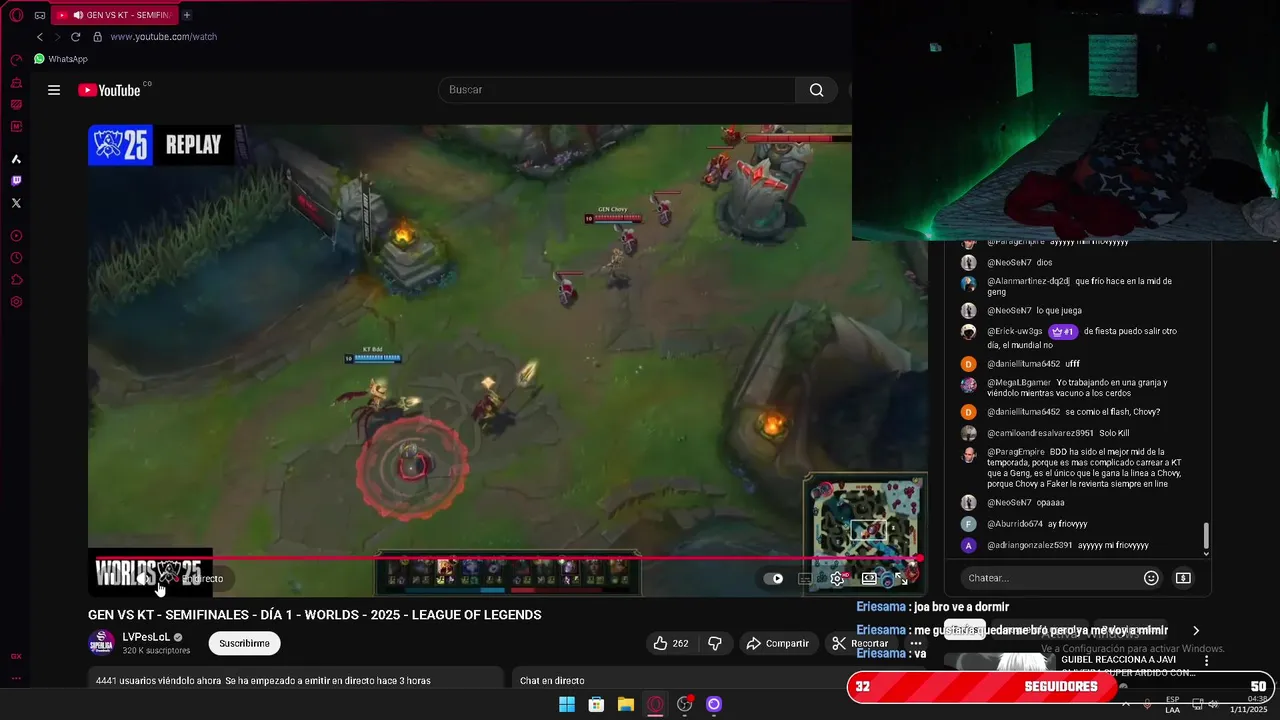Reload the YouTube page

point(75,37)
